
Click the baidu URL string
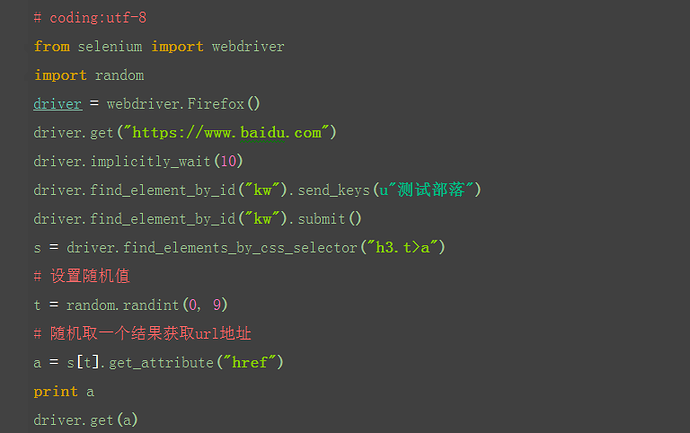227,132
